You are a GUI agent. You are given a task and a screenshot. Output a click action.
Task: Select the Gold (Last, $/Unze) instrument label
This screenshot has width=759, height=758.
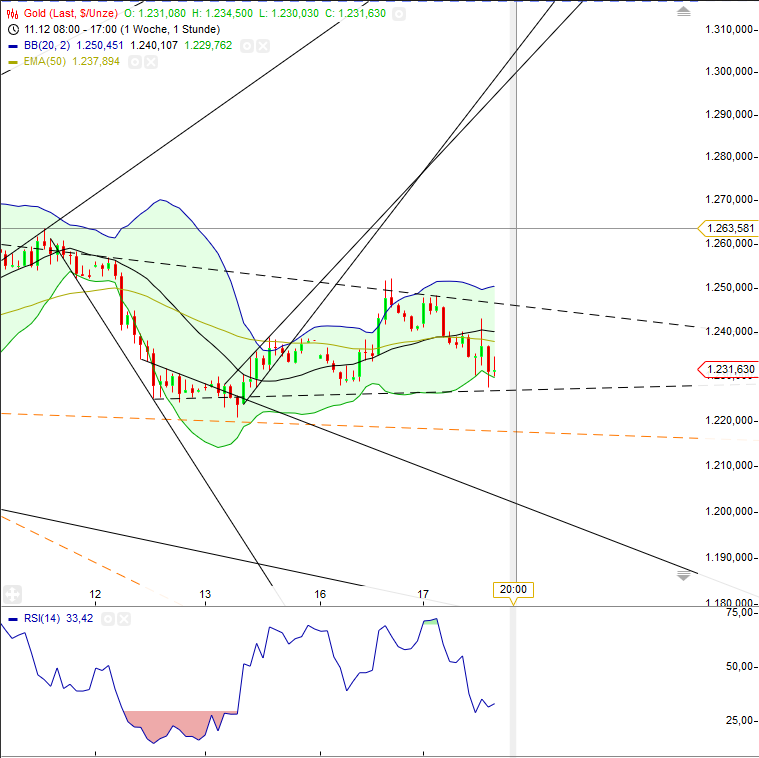pyautogui.click(x=71, y=14)
